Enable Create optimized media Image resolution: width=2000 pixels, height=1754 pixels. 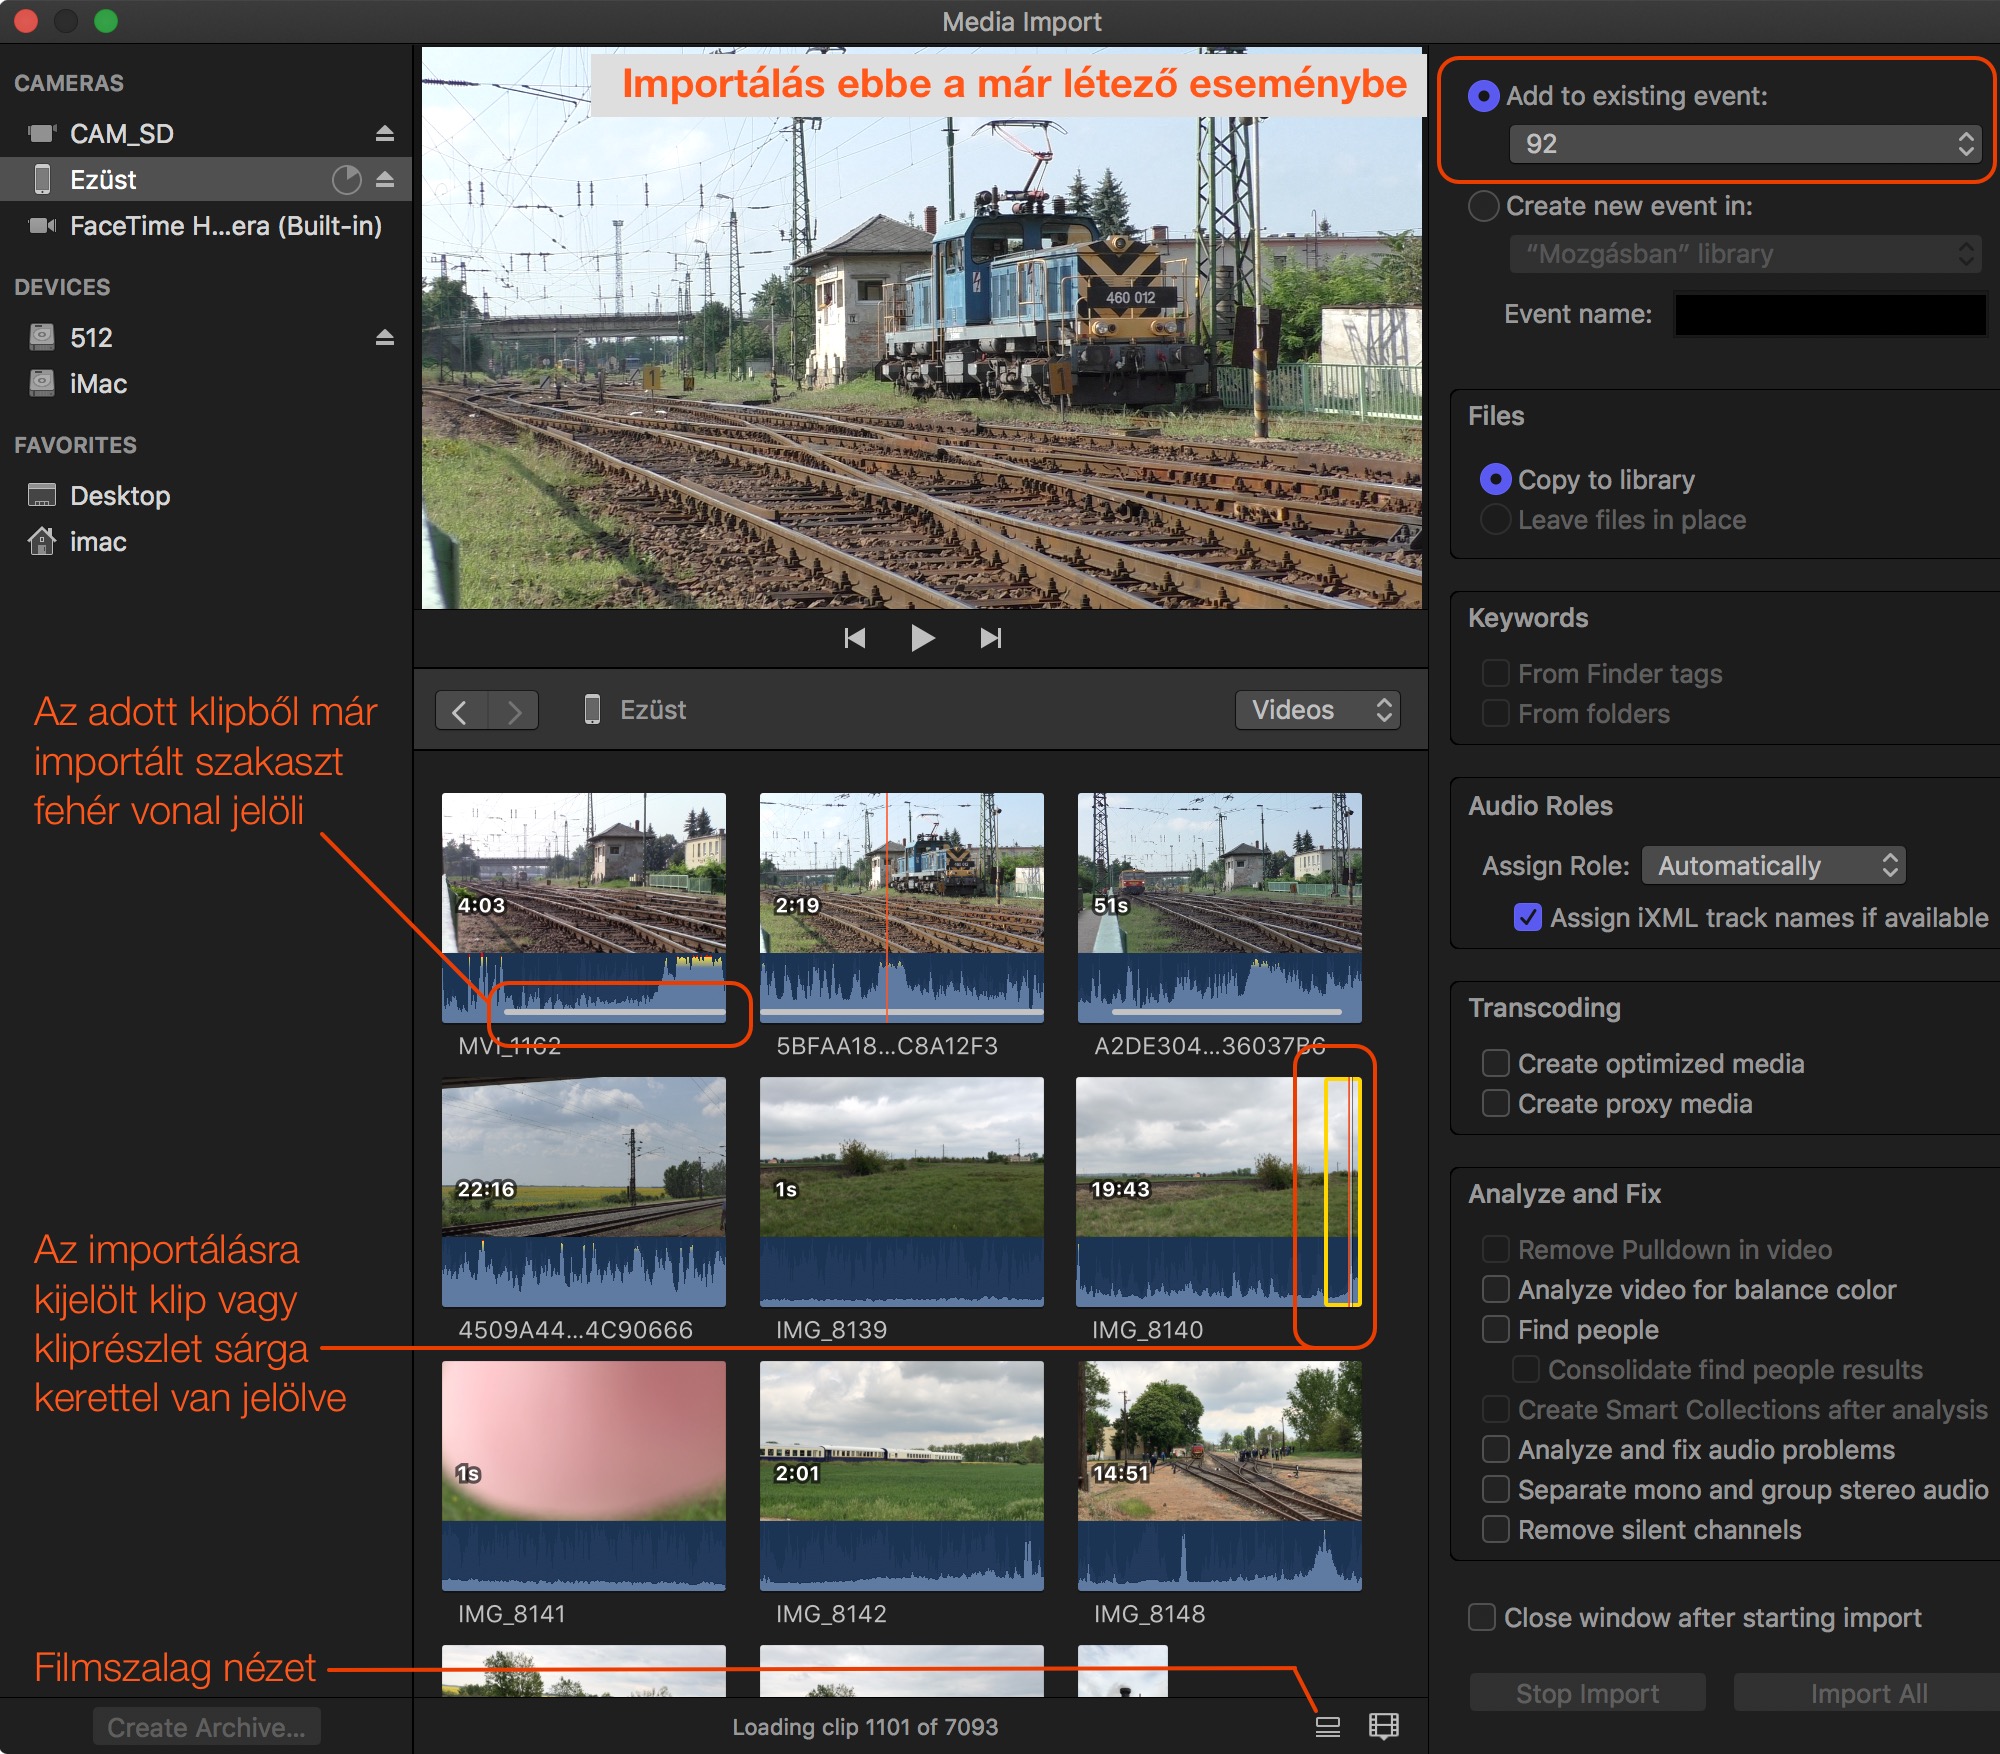pyautogui.click(x=1496, y=1063)
